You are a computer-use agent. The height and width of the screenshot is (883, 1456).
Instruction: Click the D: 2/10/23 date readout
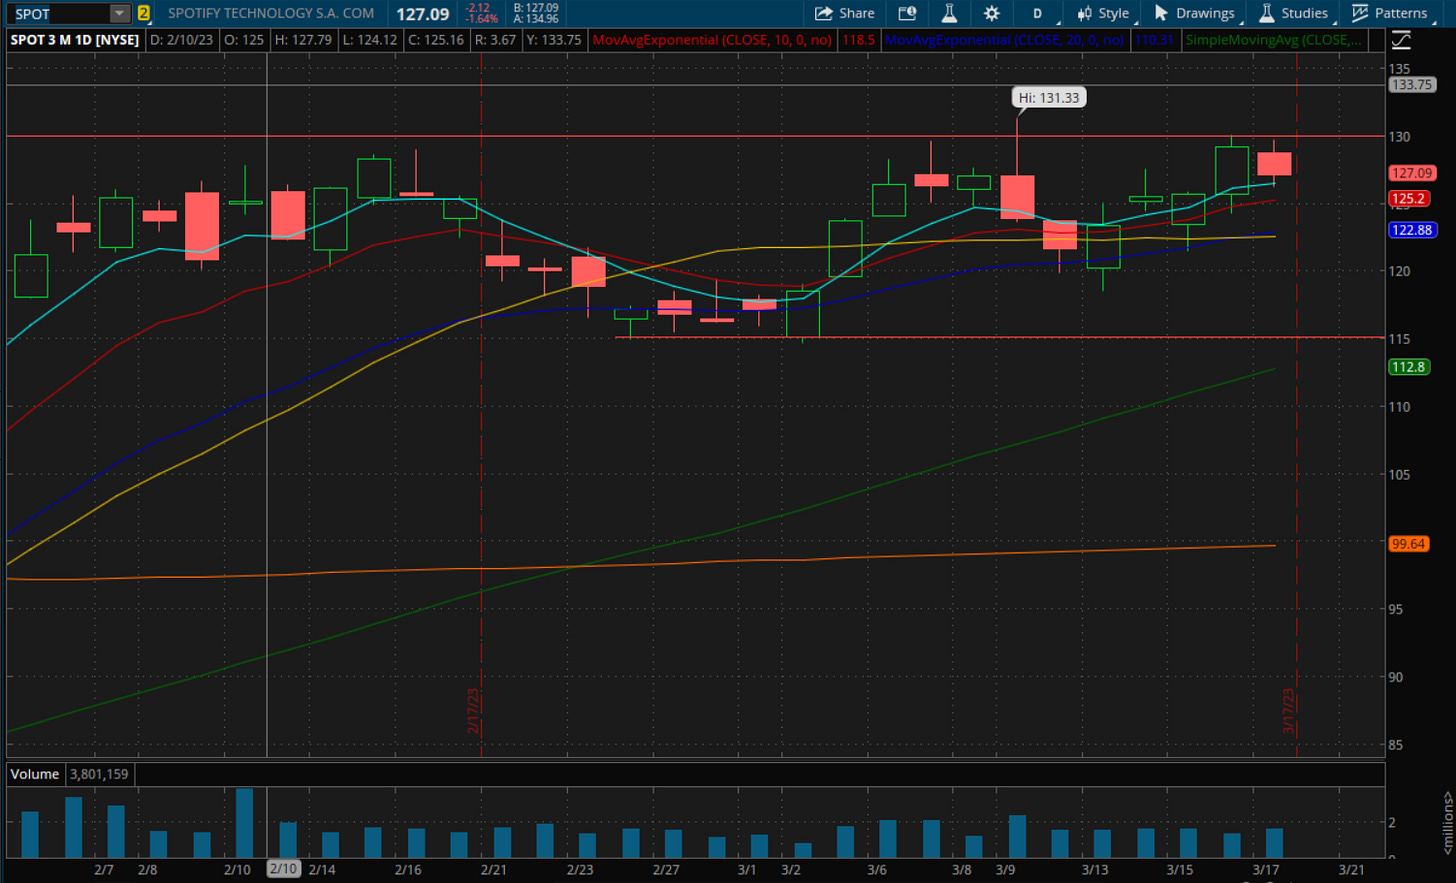(x=181, y=40)
